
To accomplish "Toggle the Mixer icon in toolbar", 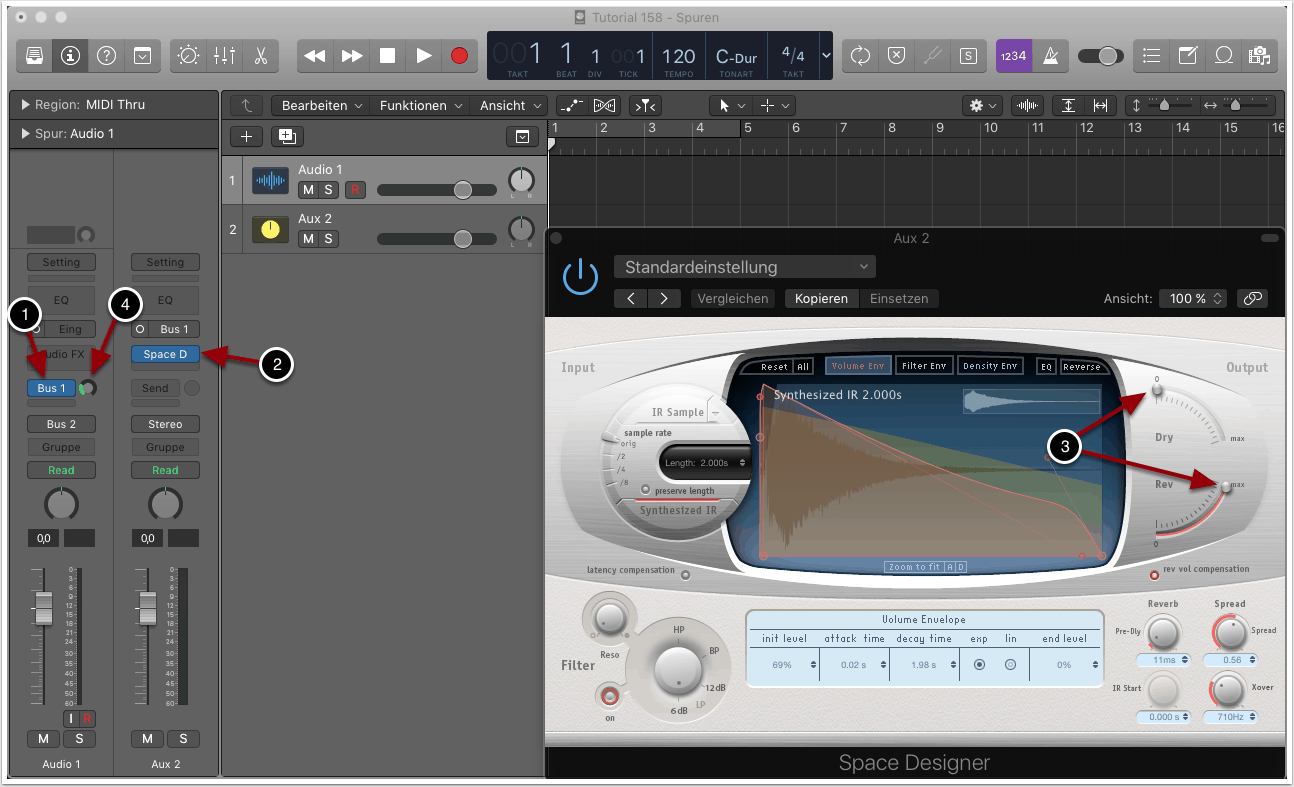I will (x=224, y=56).
